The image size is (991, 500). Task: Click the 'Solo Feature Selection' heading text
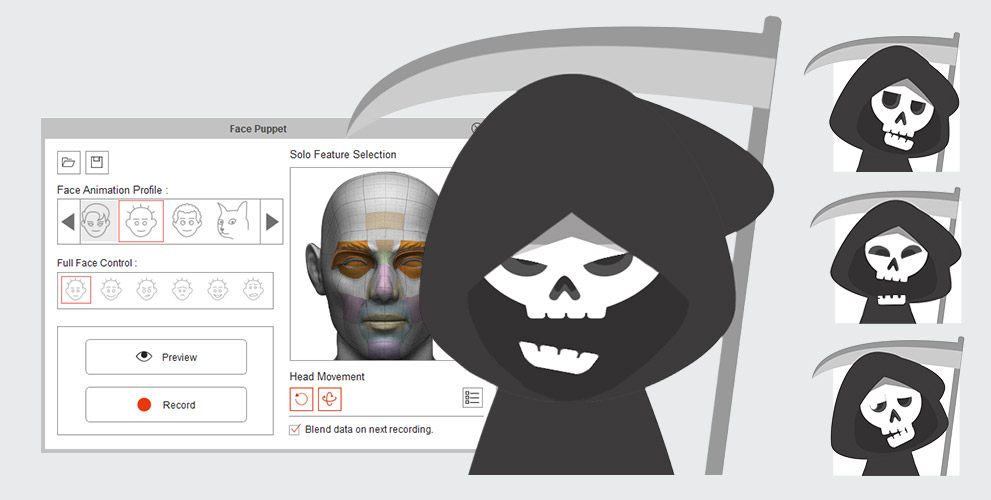coord(343,154)
